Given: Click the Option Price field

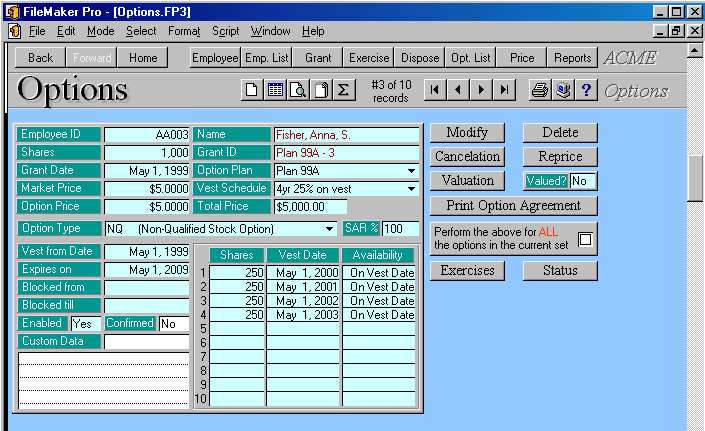Looking at the screenshot, I should tap(147, 206).
